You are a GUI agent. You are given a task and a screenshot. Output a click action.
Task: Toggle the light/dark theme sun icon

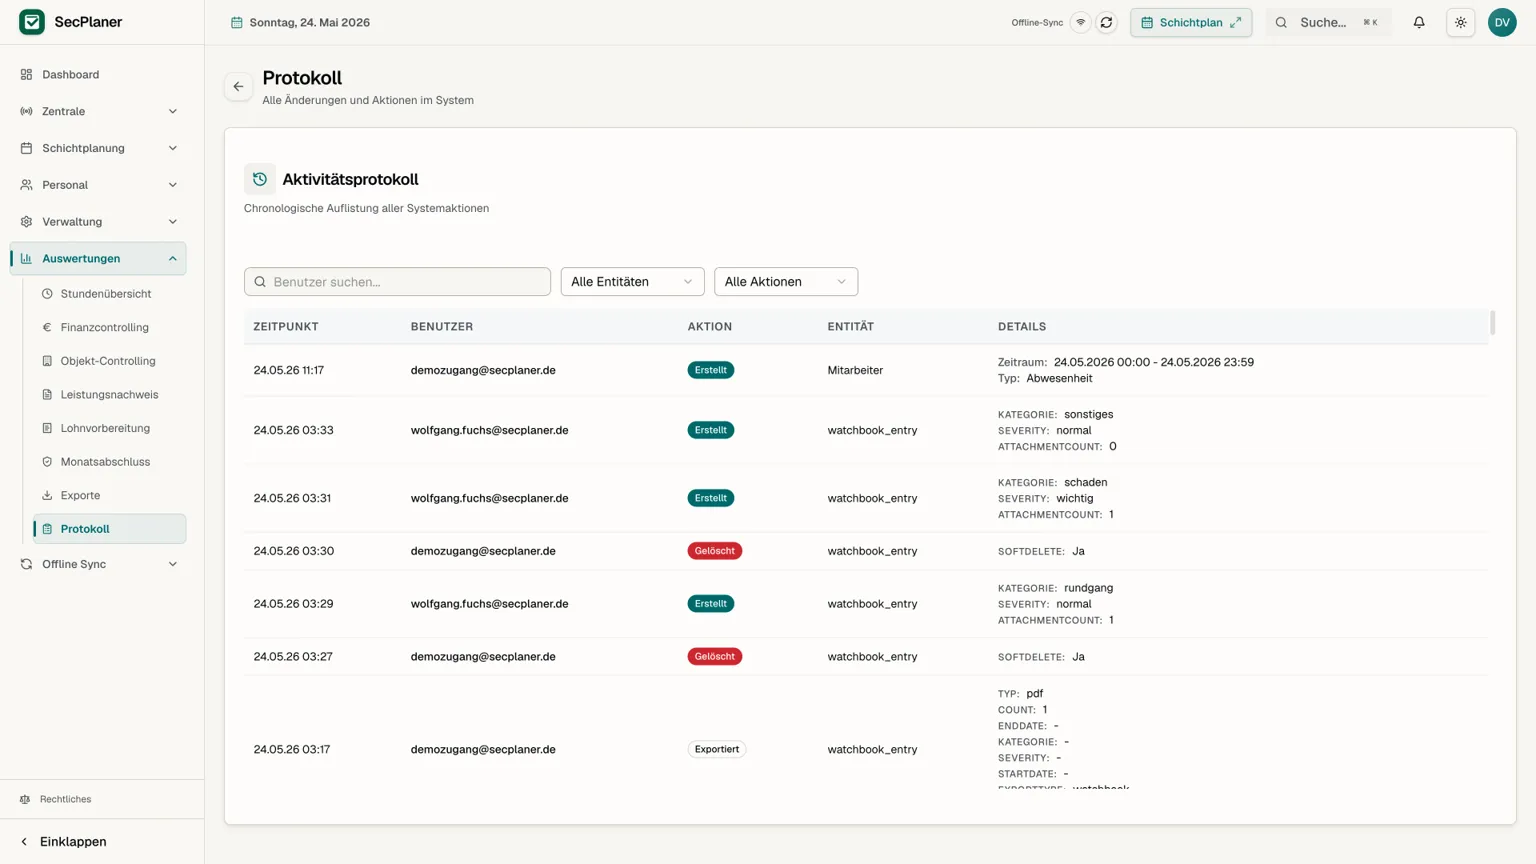pyautogui.click(x=1461, y=22)
